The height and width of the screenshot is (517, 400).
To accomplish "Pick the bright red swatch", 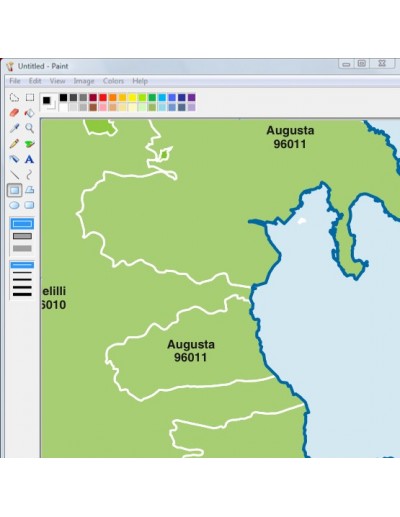I will pyautogui.click(x=103, y=97).
